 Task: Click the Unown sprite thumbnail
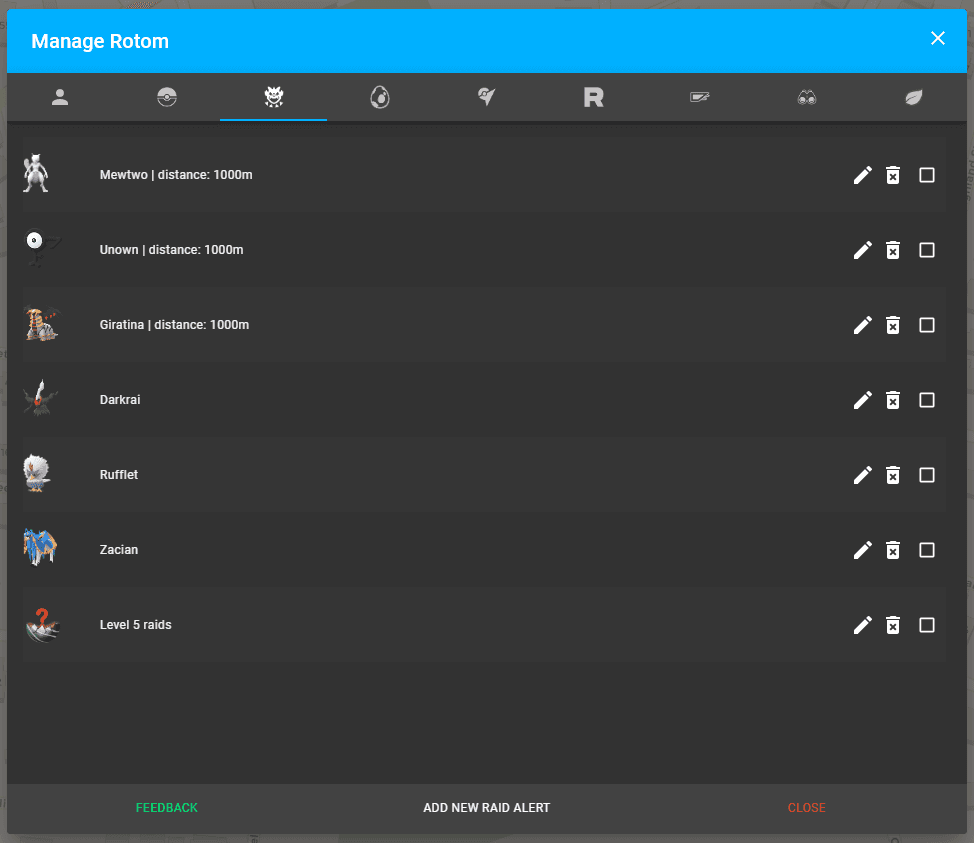(41, 248)
